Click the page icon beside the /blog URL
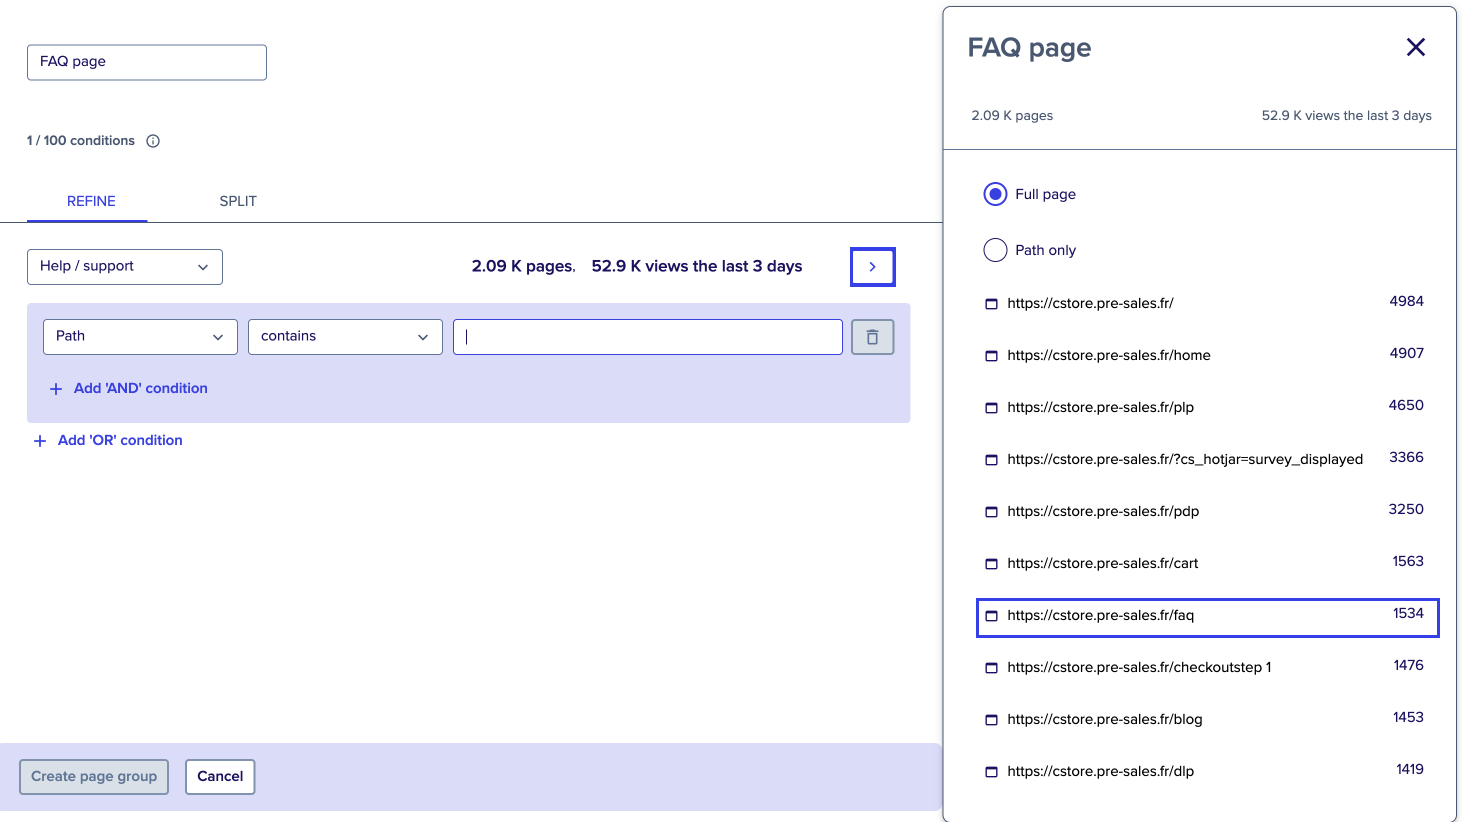 tap(991, 718)
